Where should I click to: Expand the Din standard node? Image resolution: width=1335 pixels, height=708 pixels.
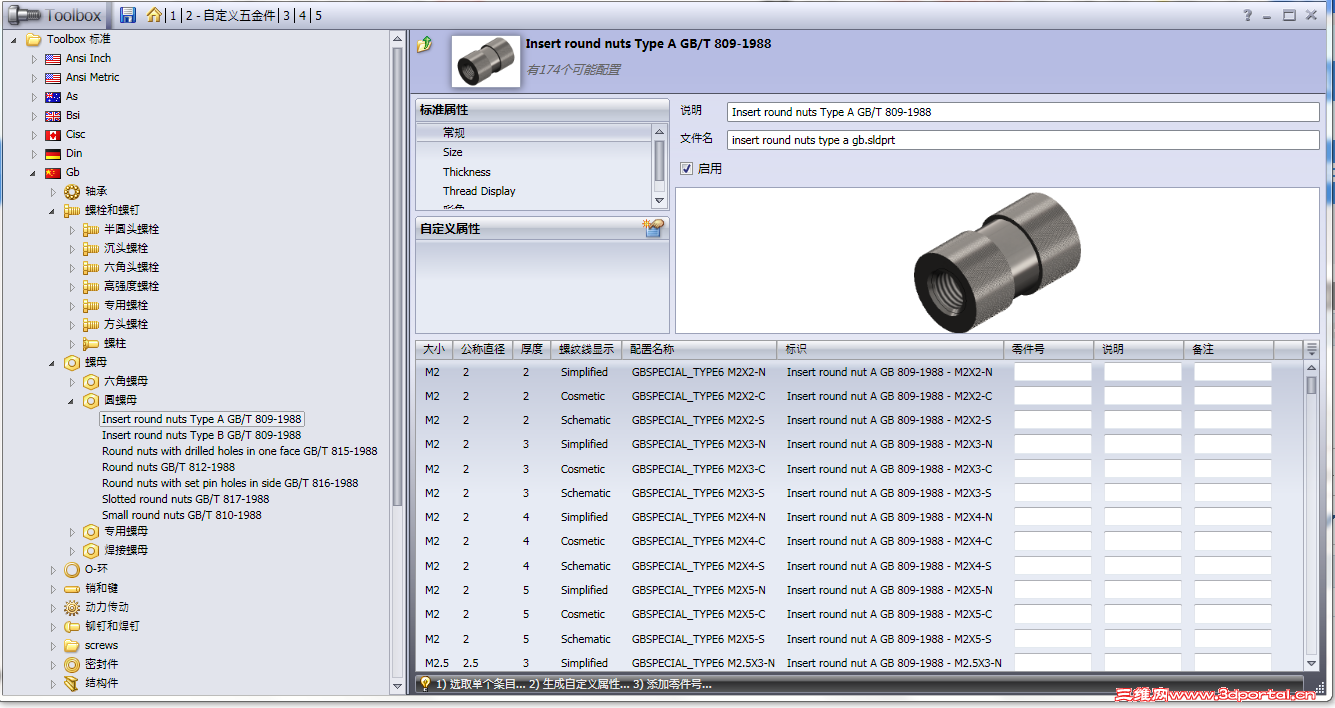coord(34,154)
